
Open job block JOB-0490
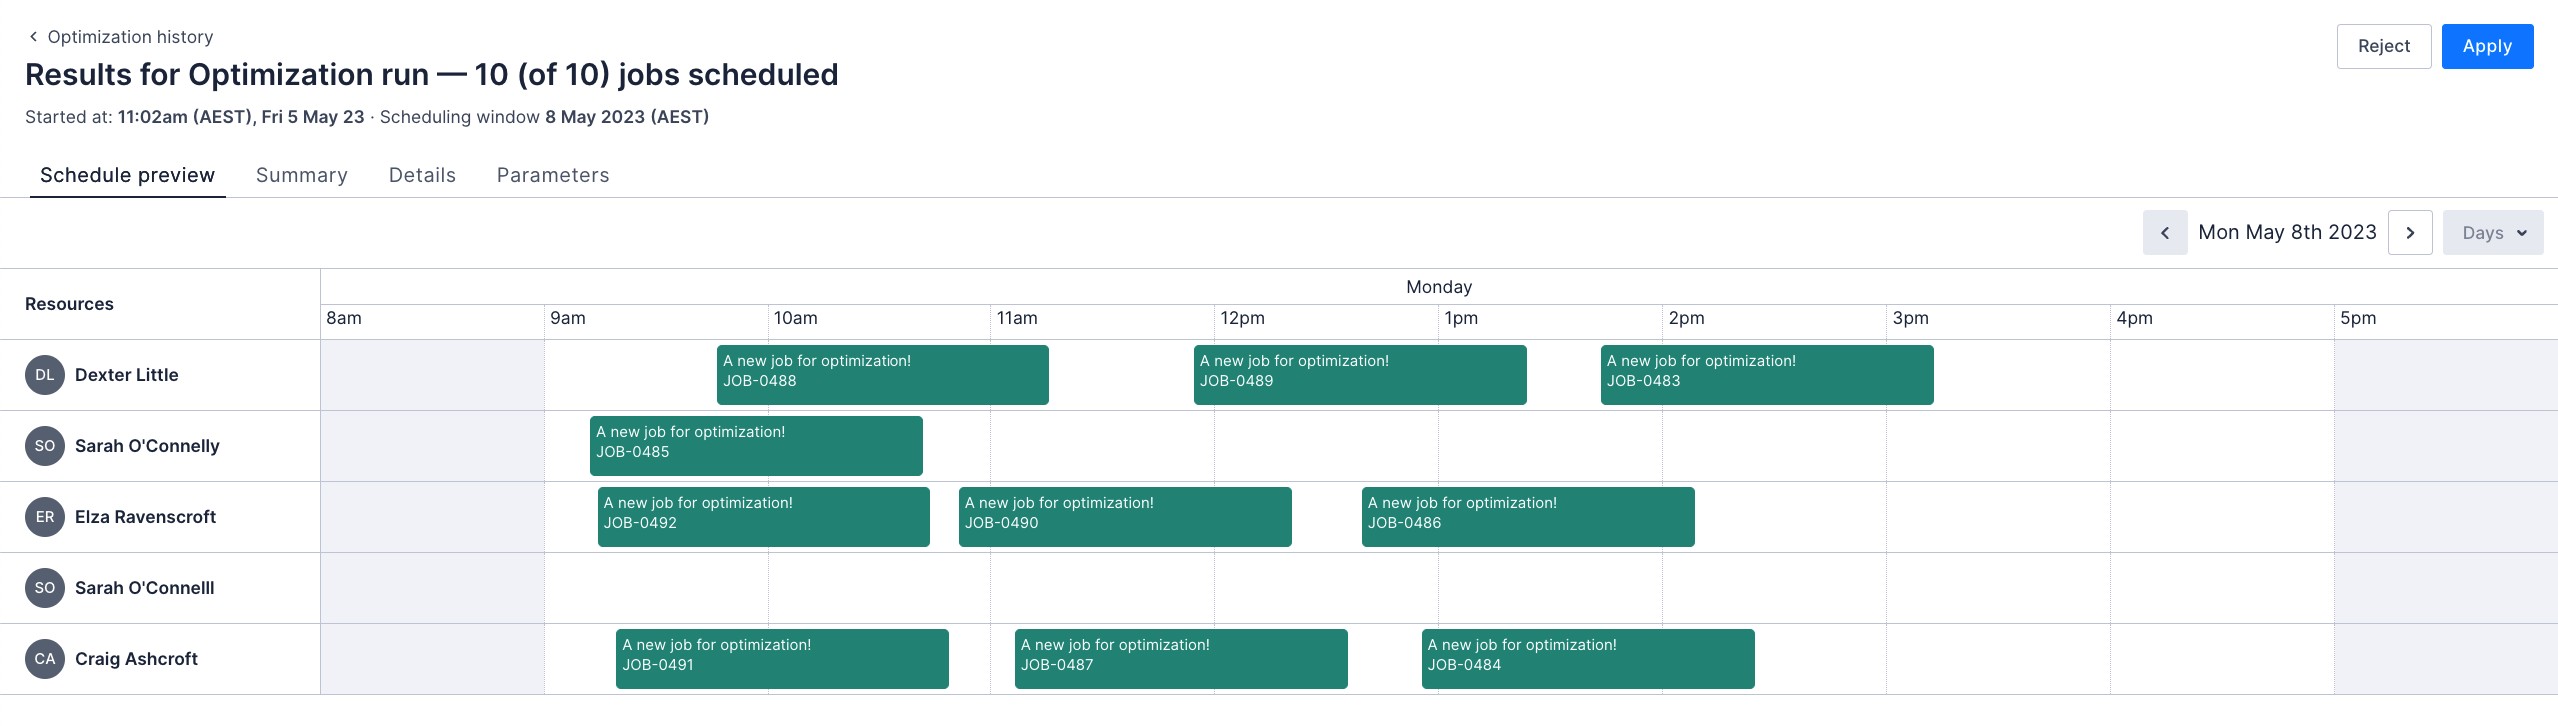[x=1125, y=517]
